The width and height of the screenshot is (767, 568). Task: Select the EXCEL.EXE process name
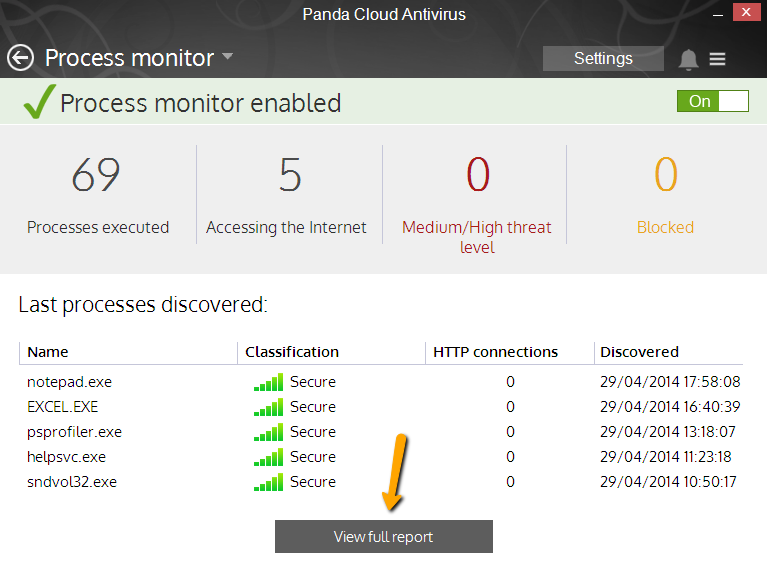63,407
